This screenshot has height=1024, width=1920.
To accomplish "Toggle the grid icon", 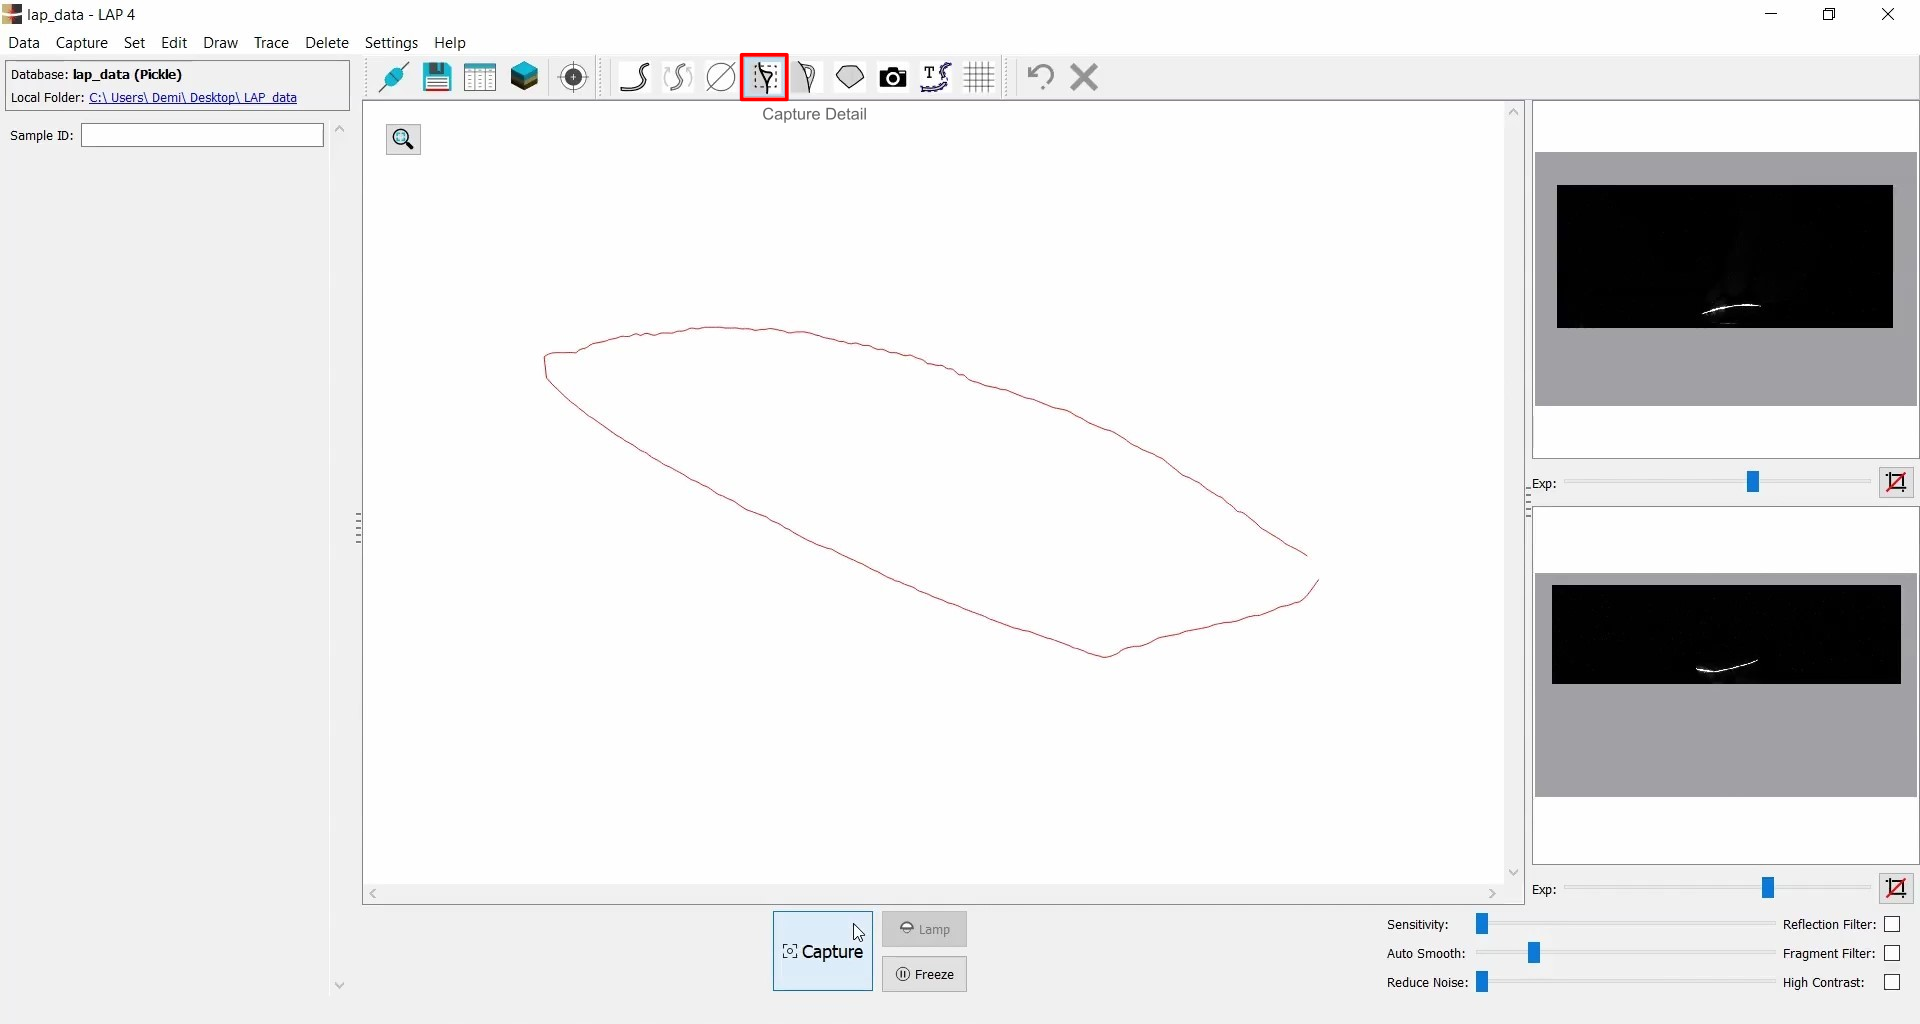I will point(980,77).
